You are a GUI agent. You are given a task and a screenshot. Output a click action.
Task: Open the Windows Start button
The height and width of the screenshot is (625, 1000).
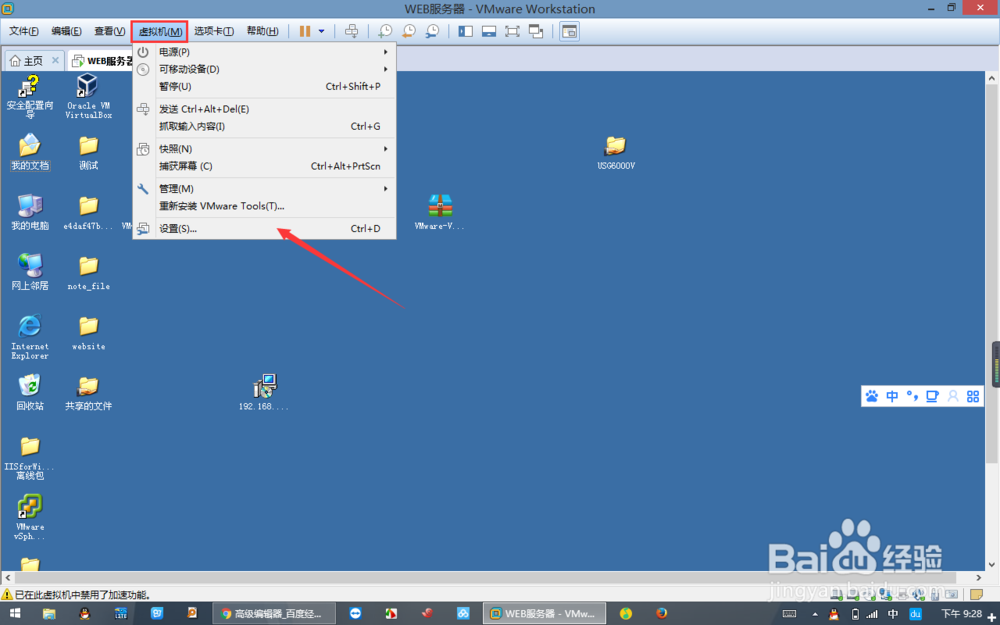pos(15,614)
